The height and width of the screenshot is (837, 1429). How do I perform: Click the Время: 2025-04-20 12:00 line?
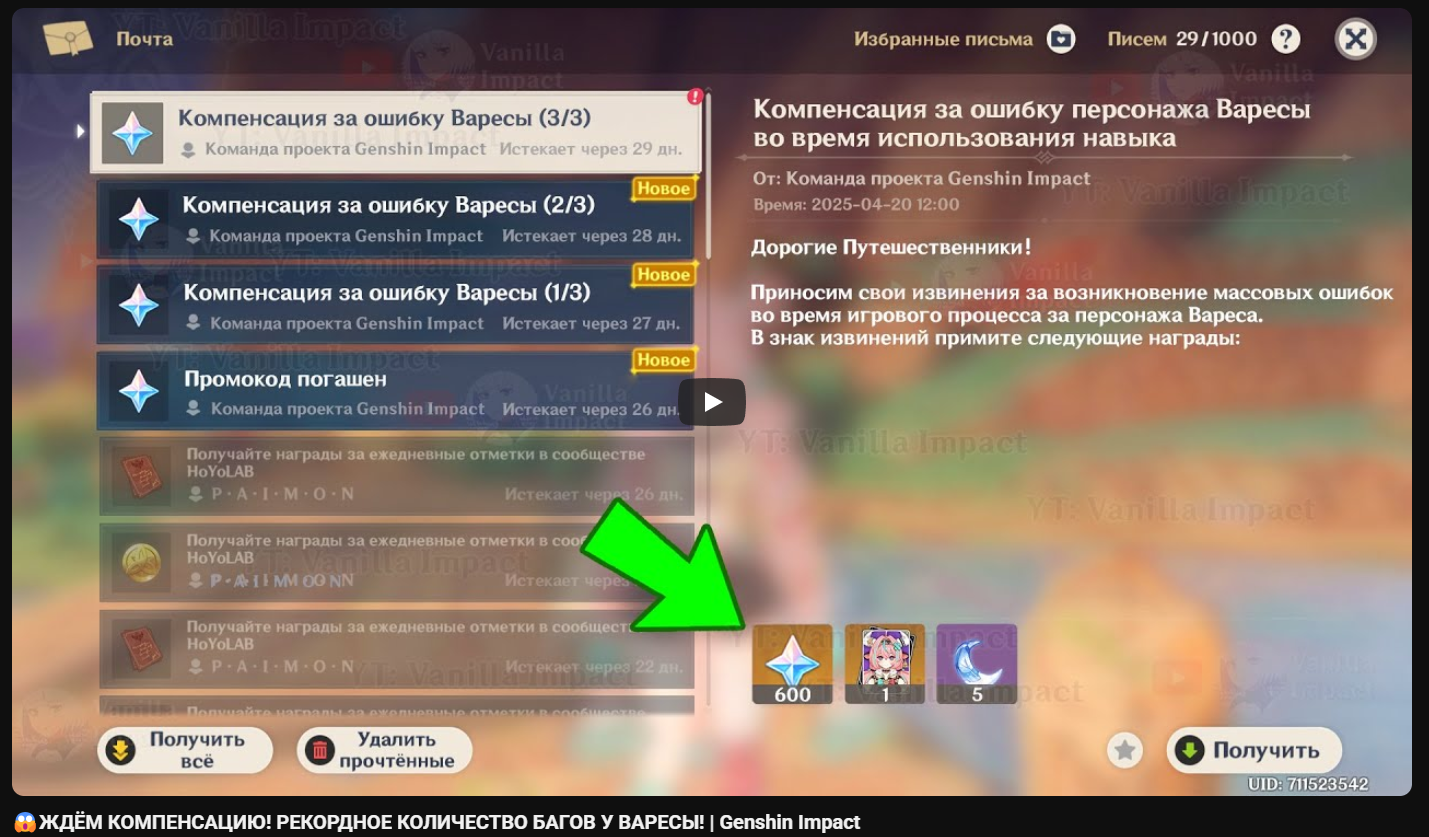pyautogui.click(x=856, y=204)
